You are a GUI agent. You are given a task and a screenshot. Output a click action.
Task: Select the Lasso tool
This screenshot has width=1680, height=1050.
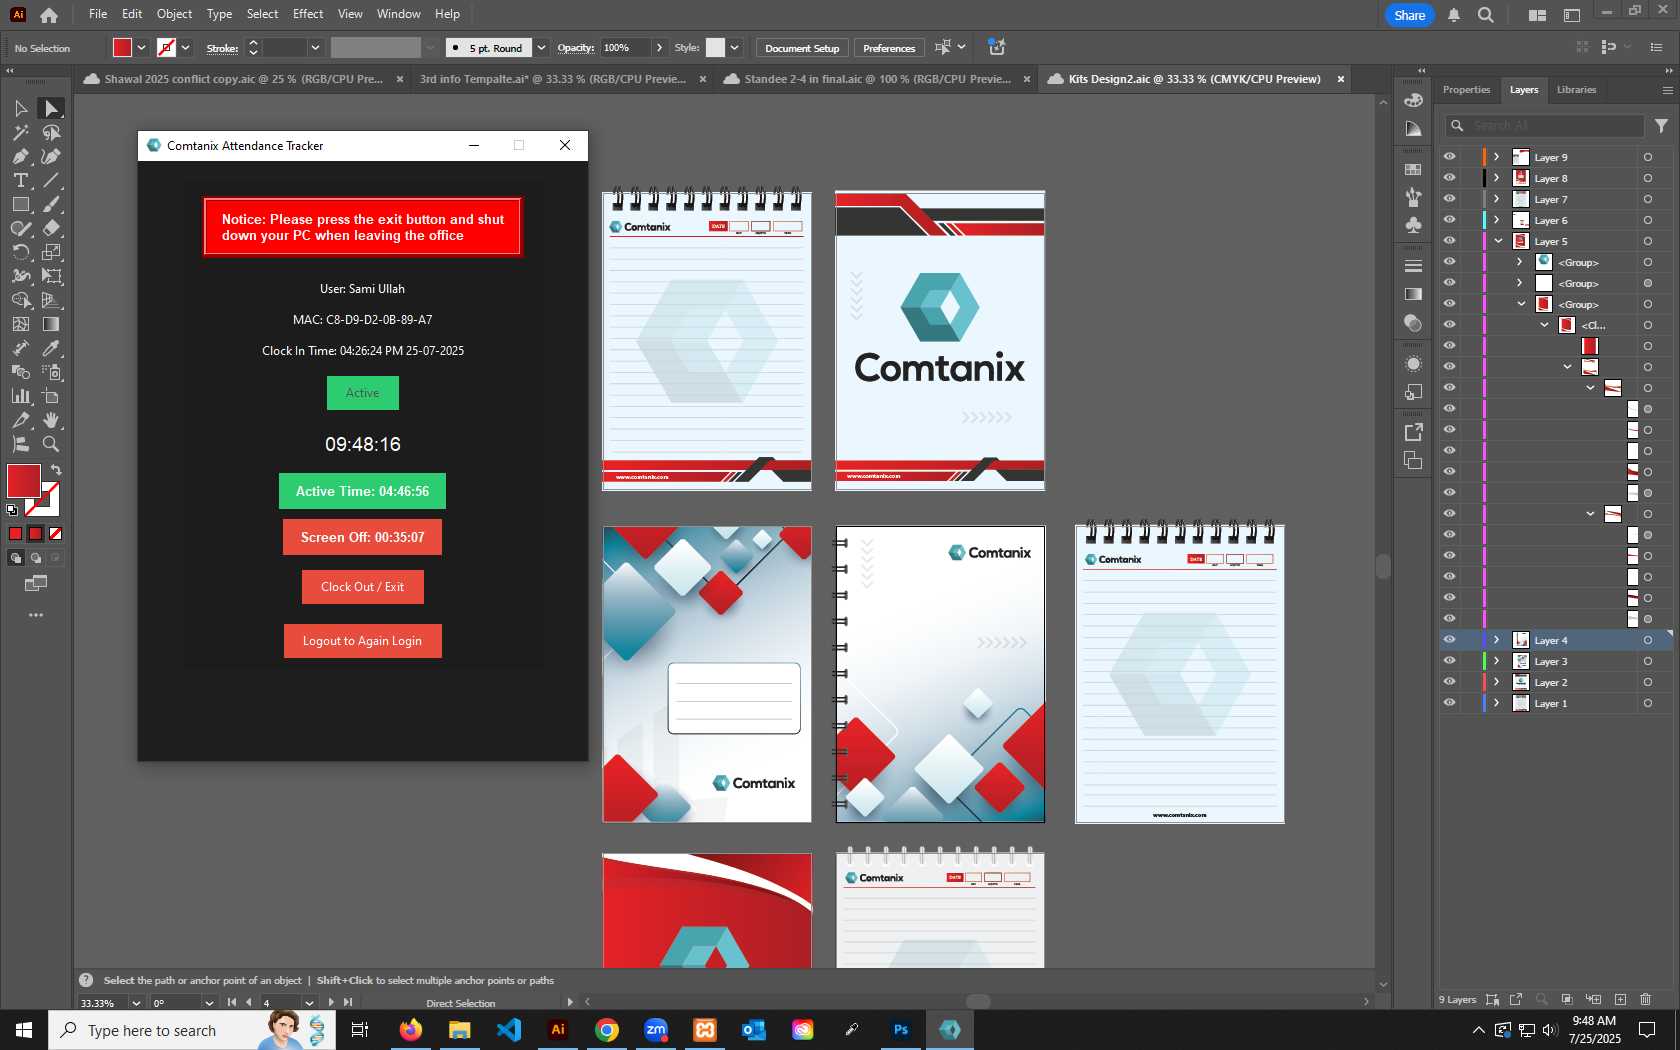pos(51,132)
